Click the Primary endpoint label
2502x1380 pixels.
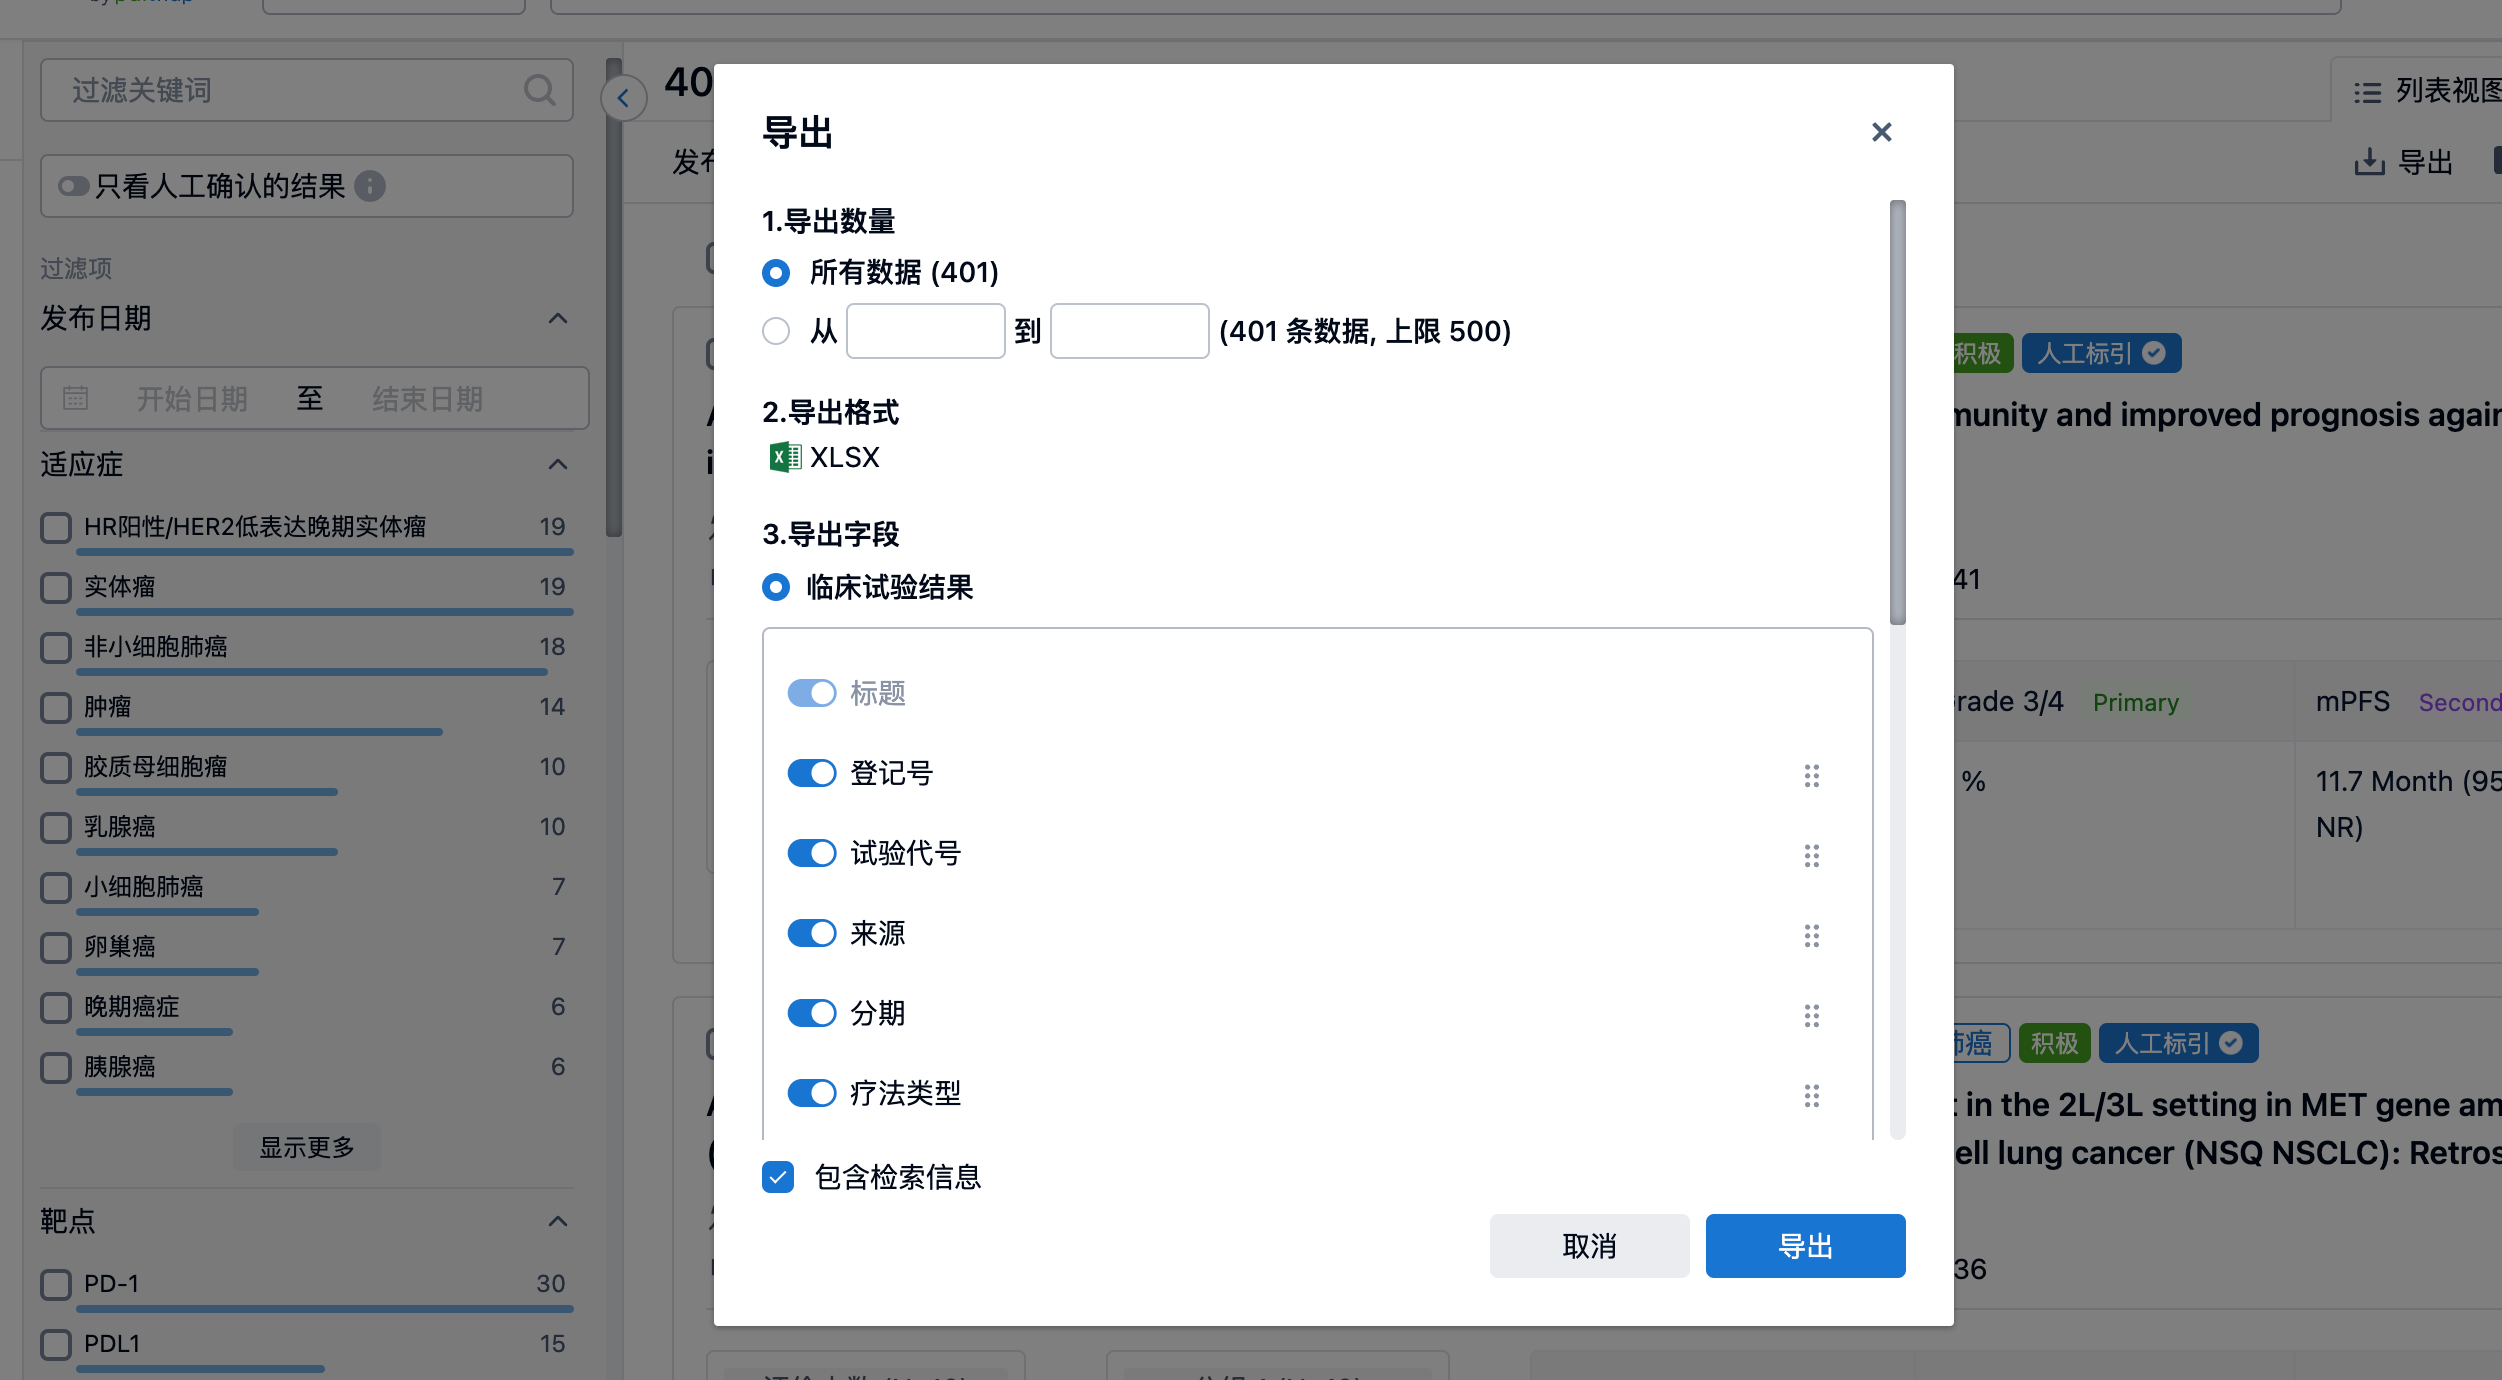pyautogui.click(x=2135, y=702)
